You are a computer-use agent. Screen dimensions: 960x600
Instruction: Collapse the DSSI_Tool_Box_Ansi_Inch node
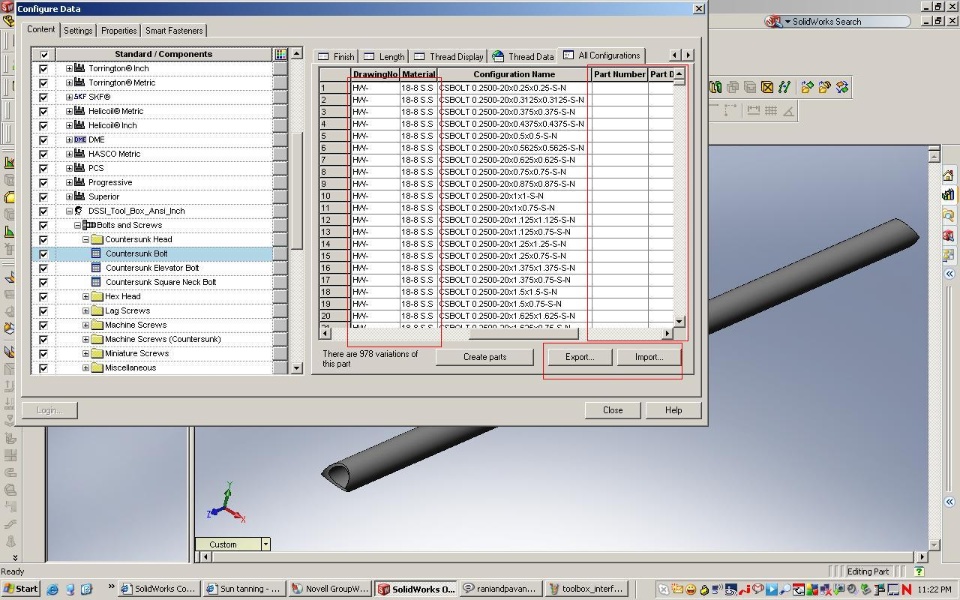click(69, 211)
